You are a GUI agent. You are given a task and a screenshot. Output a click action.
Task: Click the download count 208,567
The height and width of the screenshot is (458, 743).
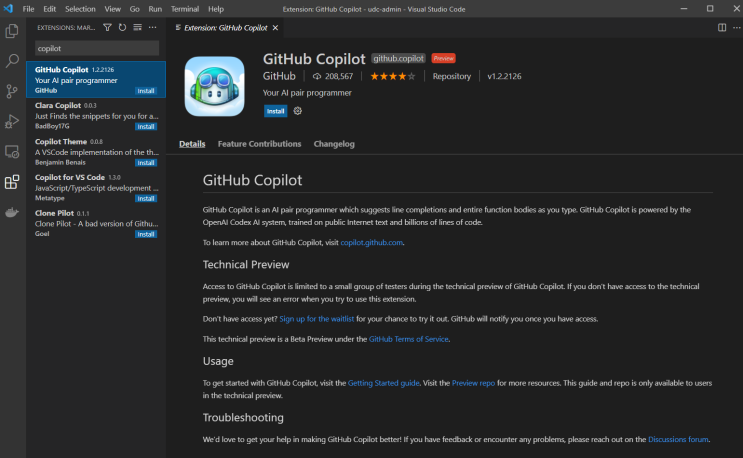pos(333,76)
